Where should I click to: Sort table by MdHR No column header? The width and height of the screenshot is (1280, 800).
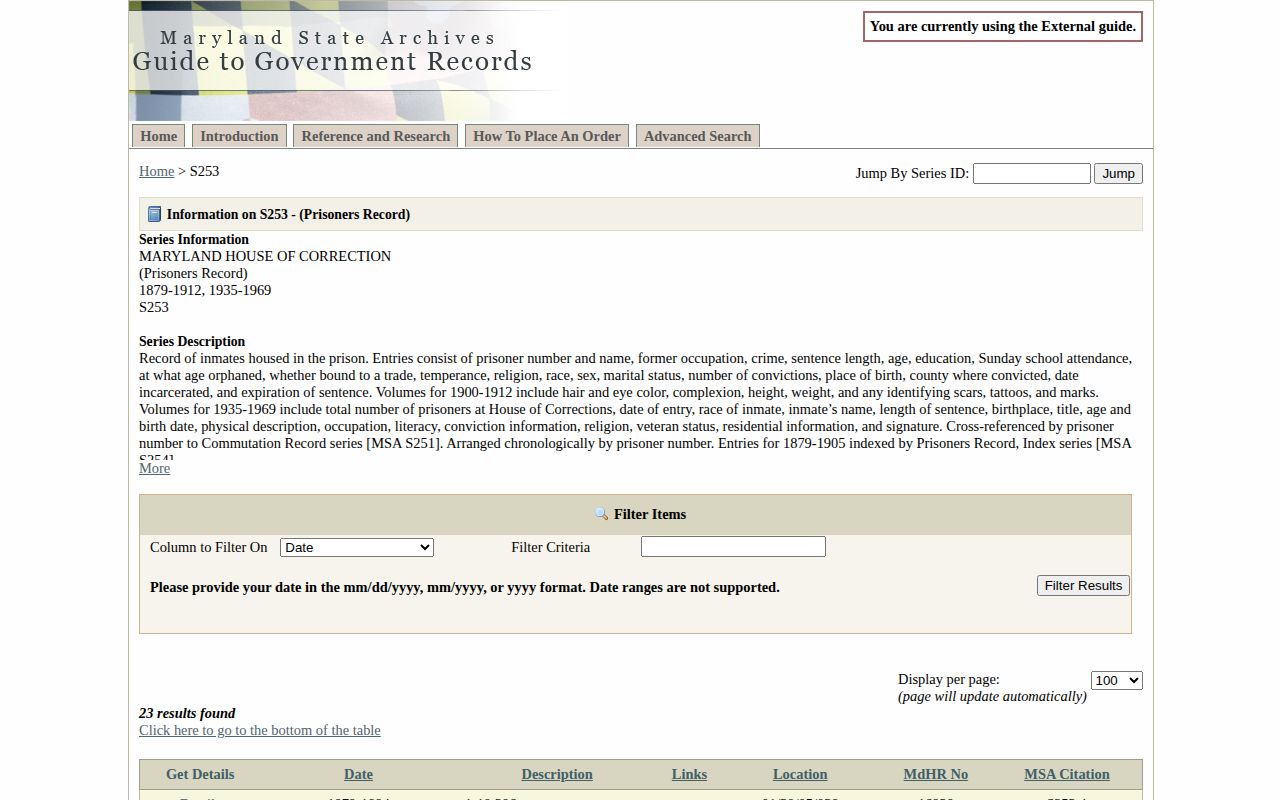point(936,774)
